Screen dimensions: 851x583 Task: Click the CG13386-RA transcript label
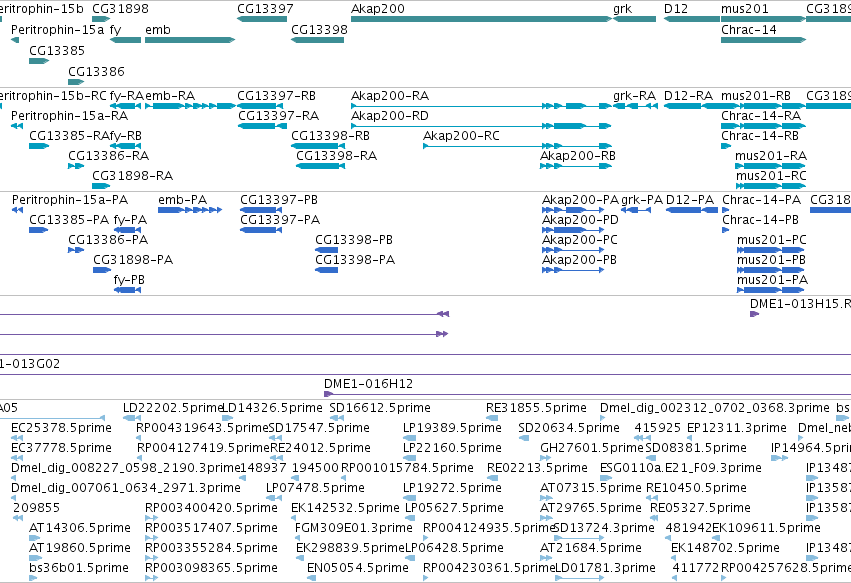[x=109, y=156]
